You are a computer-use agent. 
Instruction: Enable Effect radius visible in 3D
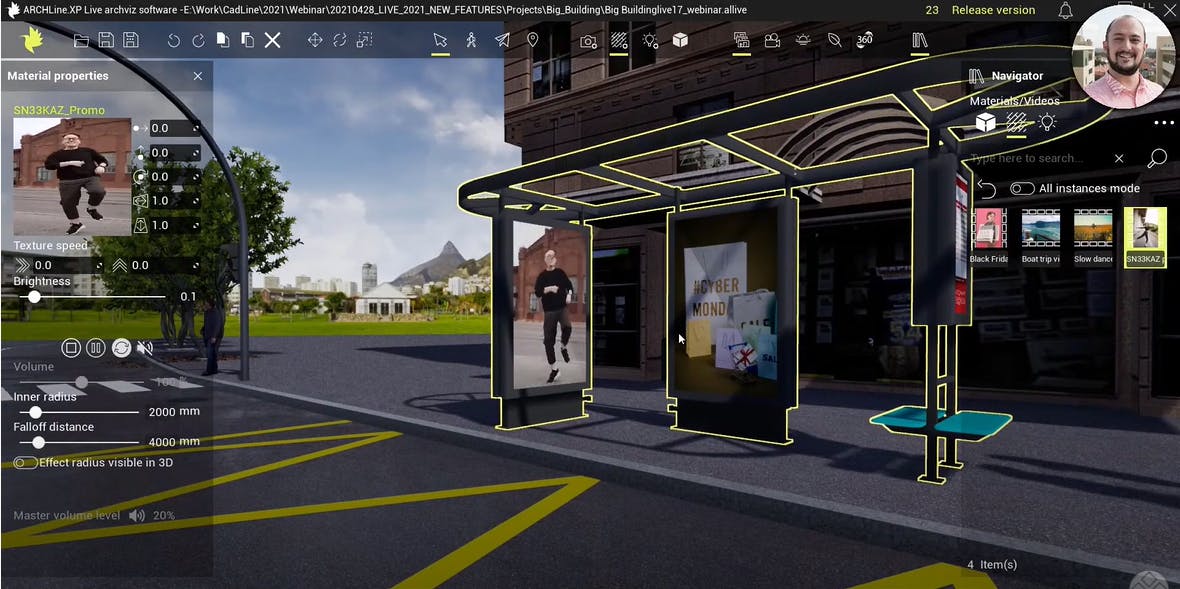25,463
